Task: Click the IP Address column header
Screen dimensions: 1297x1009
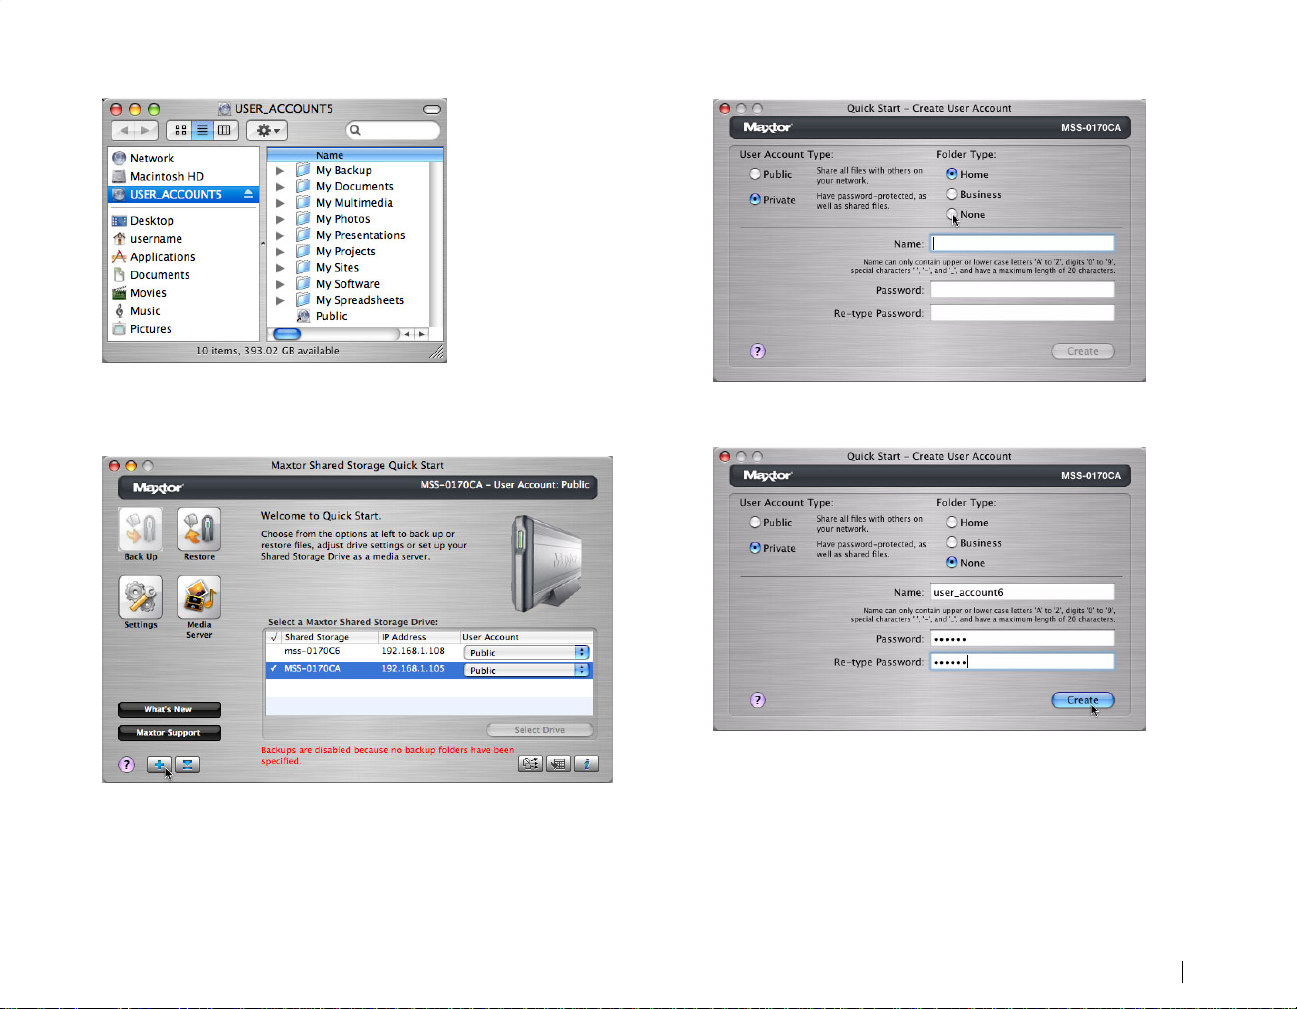Action: point(418,637)
